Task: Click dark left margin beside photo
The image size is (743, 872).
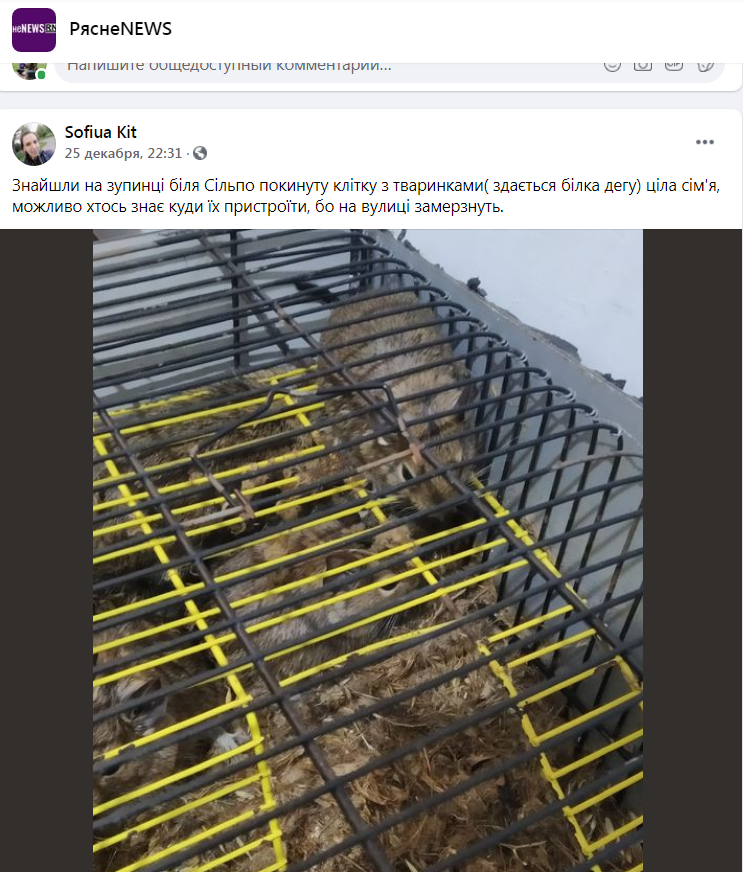Action: point(46,551)
